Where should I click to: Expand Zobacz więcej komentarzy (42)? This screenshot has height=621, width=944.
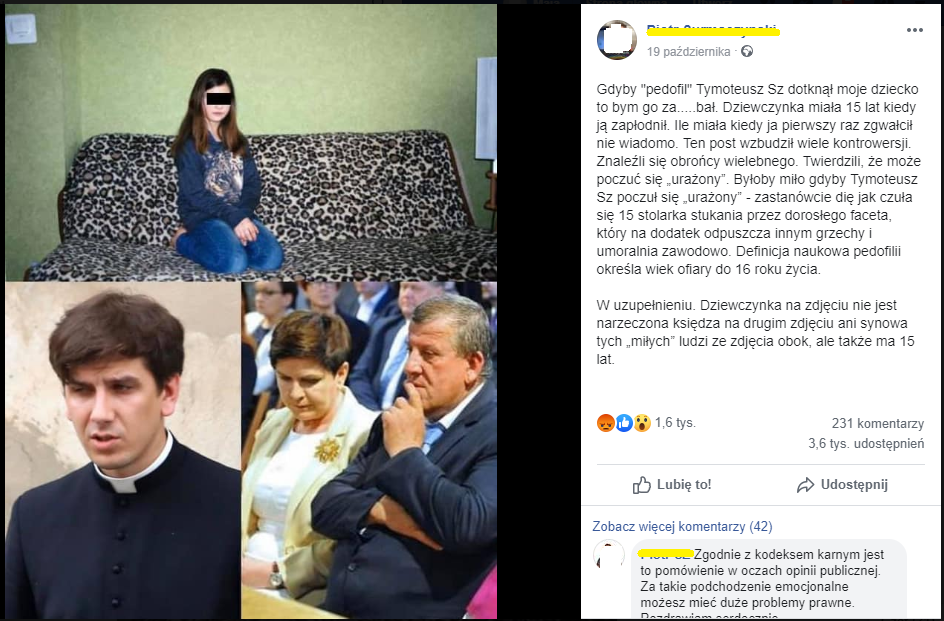click(x=682, y=526)
